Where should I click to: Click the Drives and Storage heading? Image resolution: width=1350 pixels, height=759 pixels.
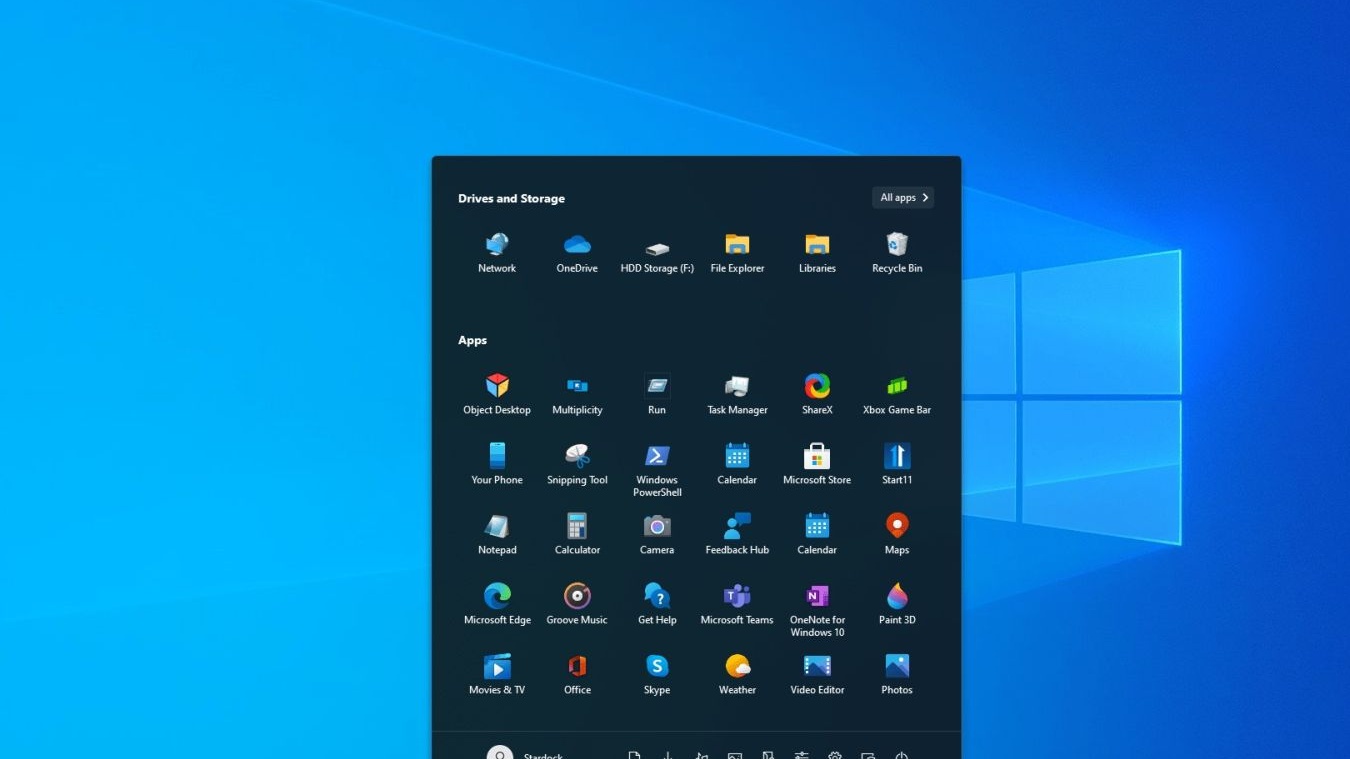click(511, 198)
